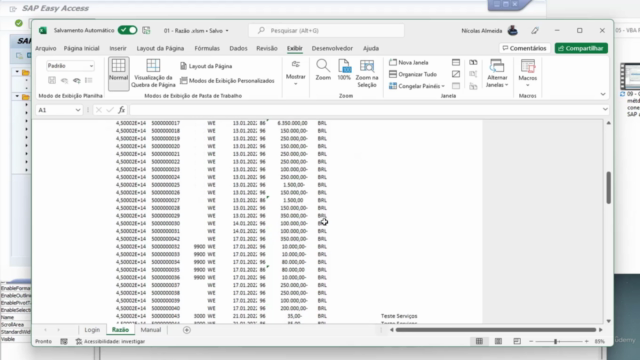Open Congelar Painéis dropdown
Viewport: 640px width, 360px height.
(x=417, y=86)
